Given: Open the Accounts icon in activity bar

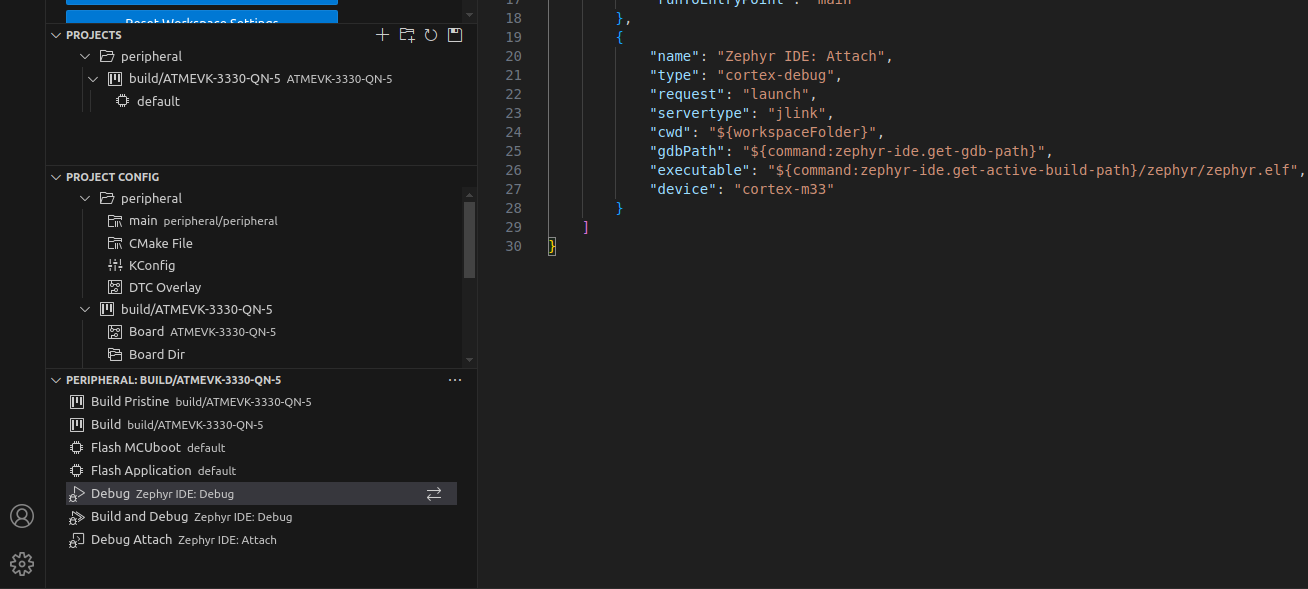Looking at the screenshot, I should 22,516.
